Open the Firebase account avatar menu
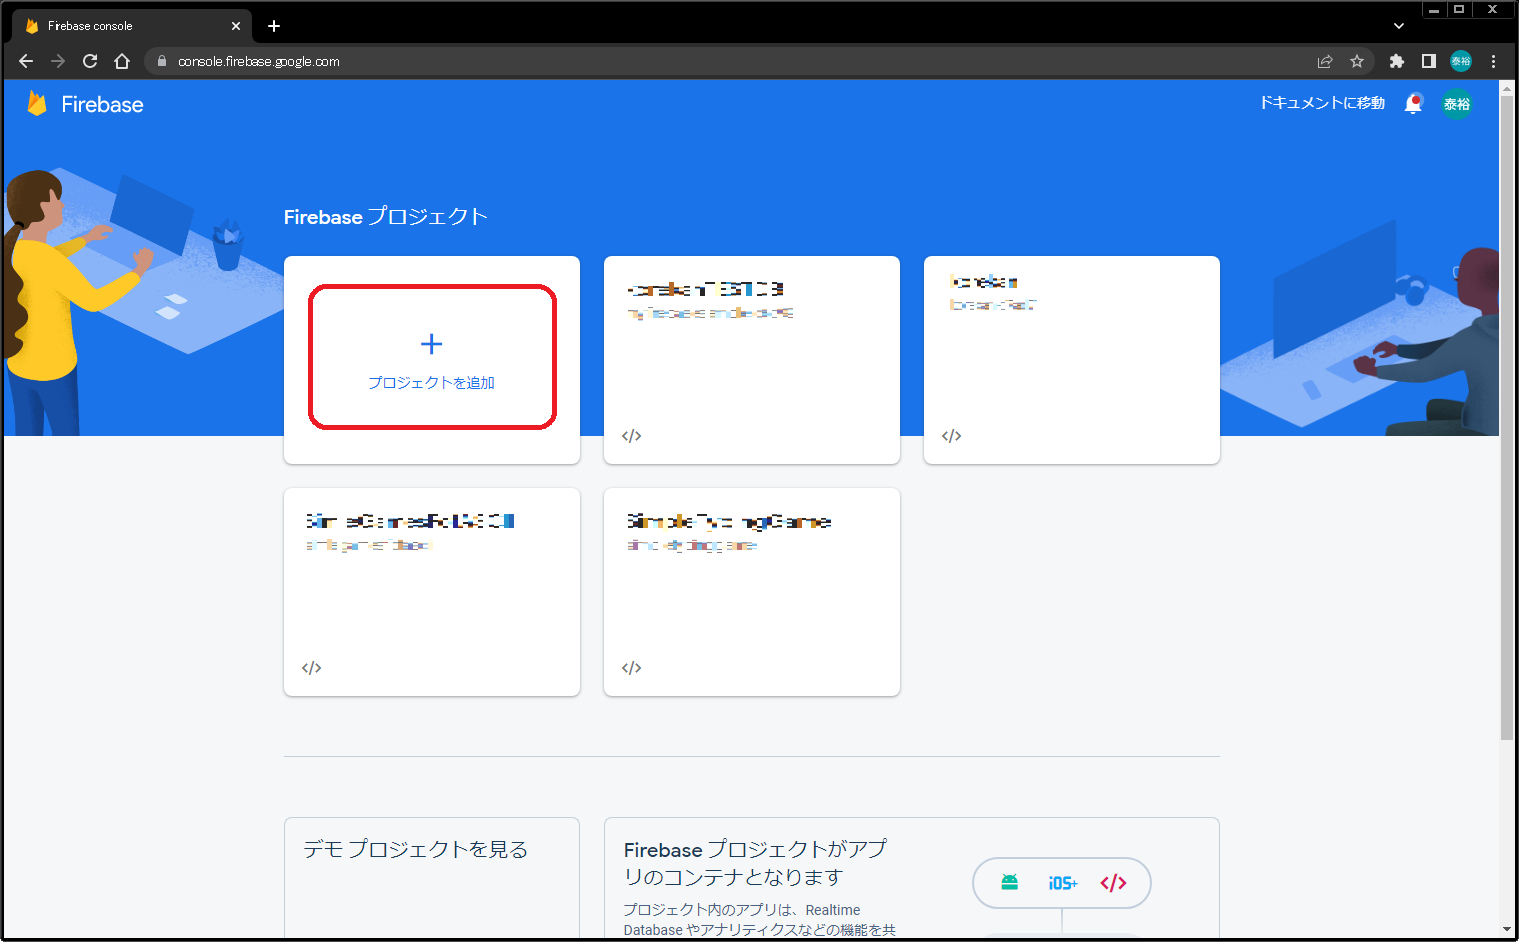1519x942 pixels. (x=1457, y=103)
